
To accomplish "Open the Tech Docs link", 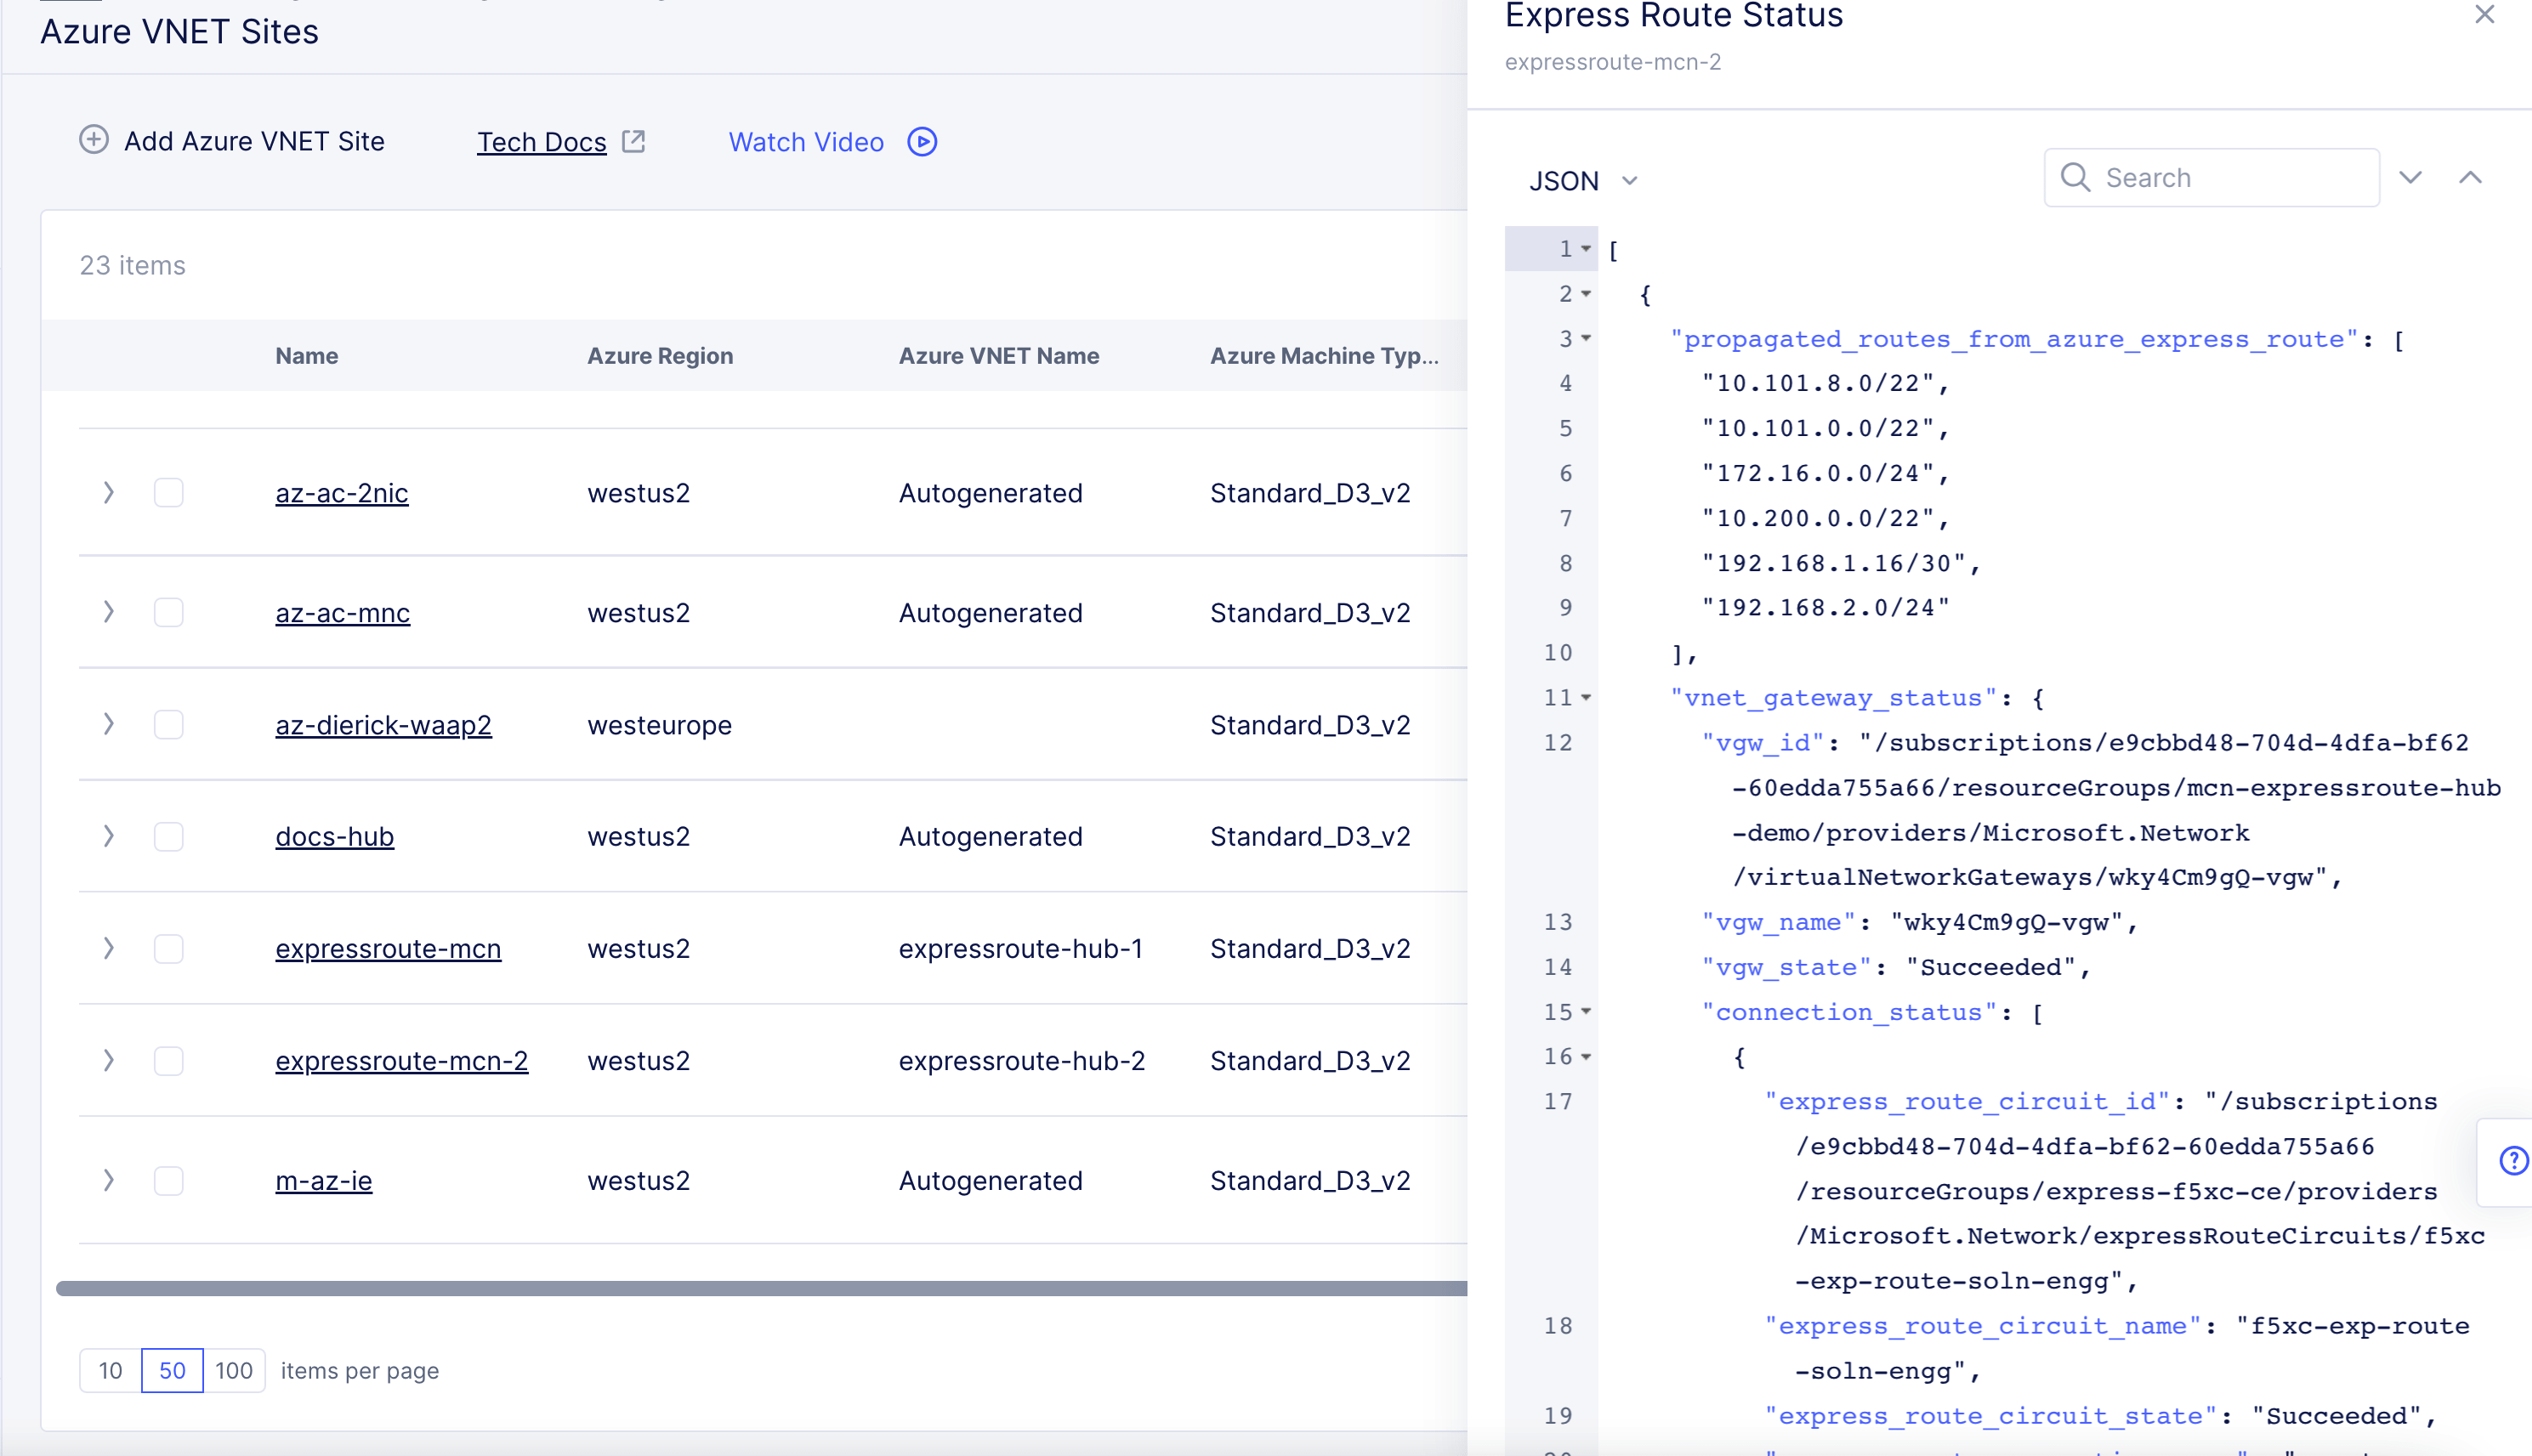I will click(x=541, y=142).
